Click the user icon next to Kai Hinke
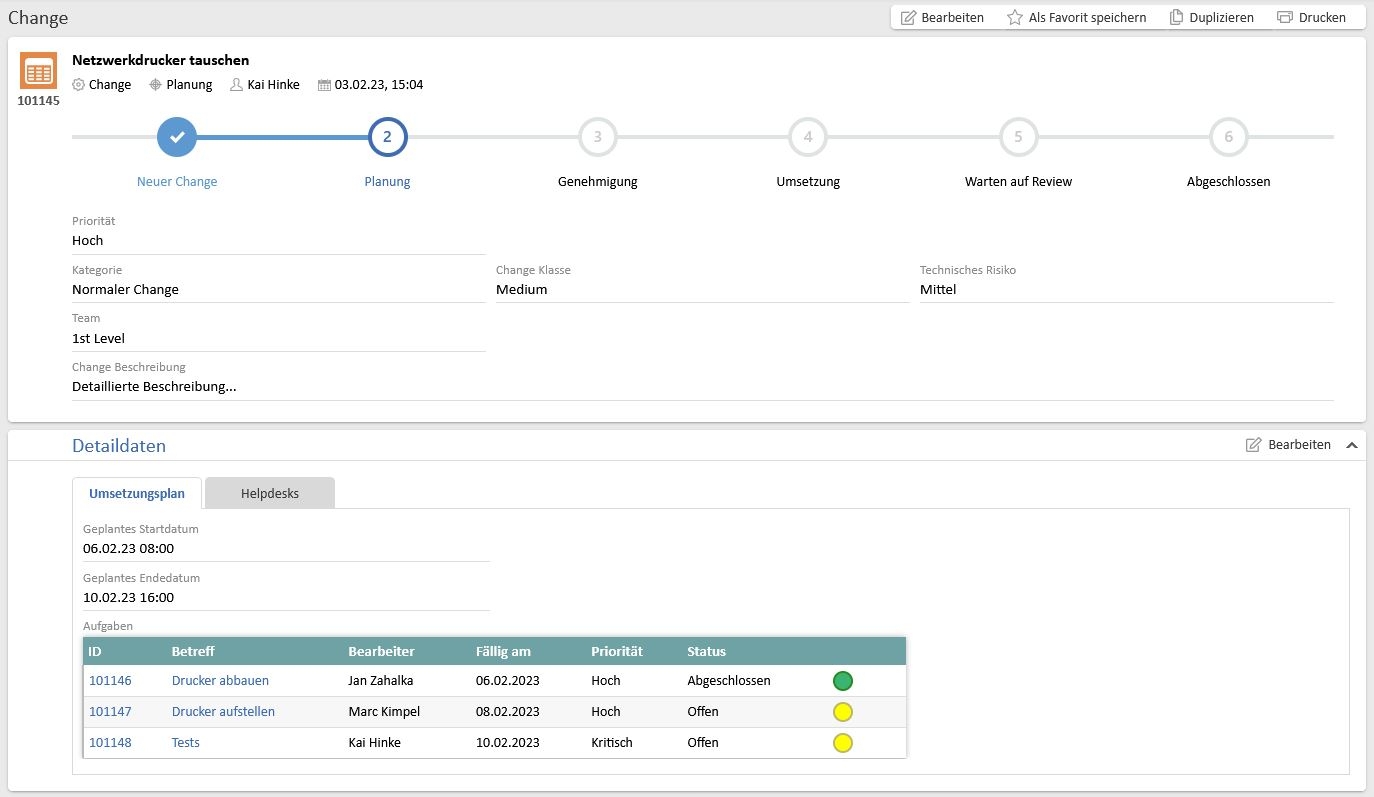This screenshot has width=1374, height=797. (x=236, y=85)
